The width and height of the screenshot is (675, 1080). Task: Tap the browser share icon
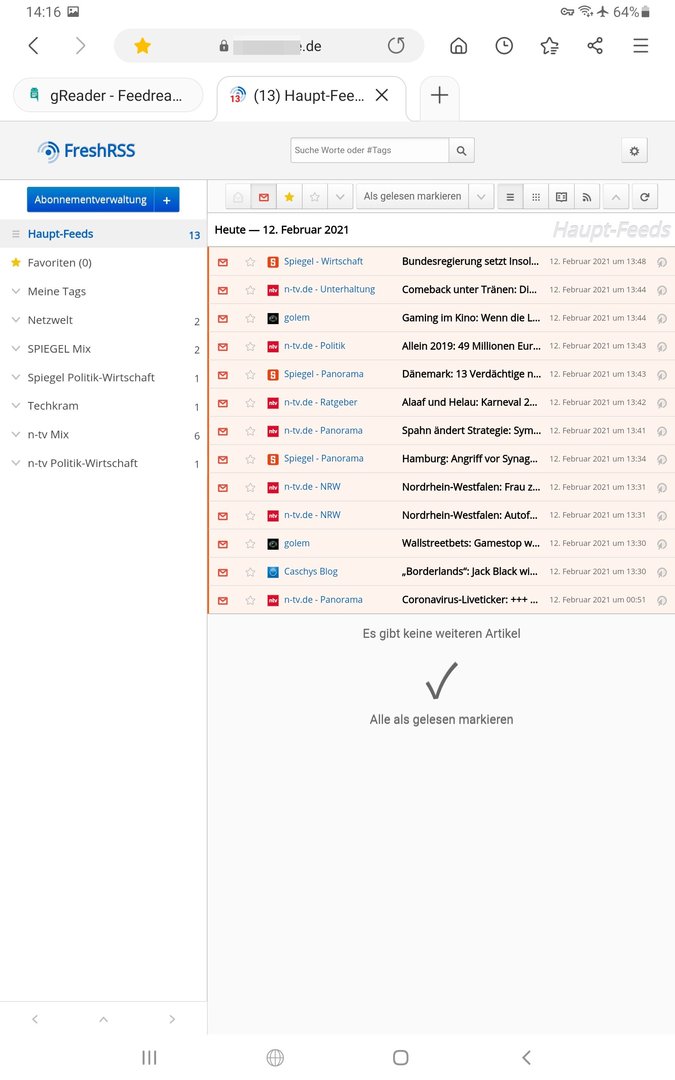595,46
